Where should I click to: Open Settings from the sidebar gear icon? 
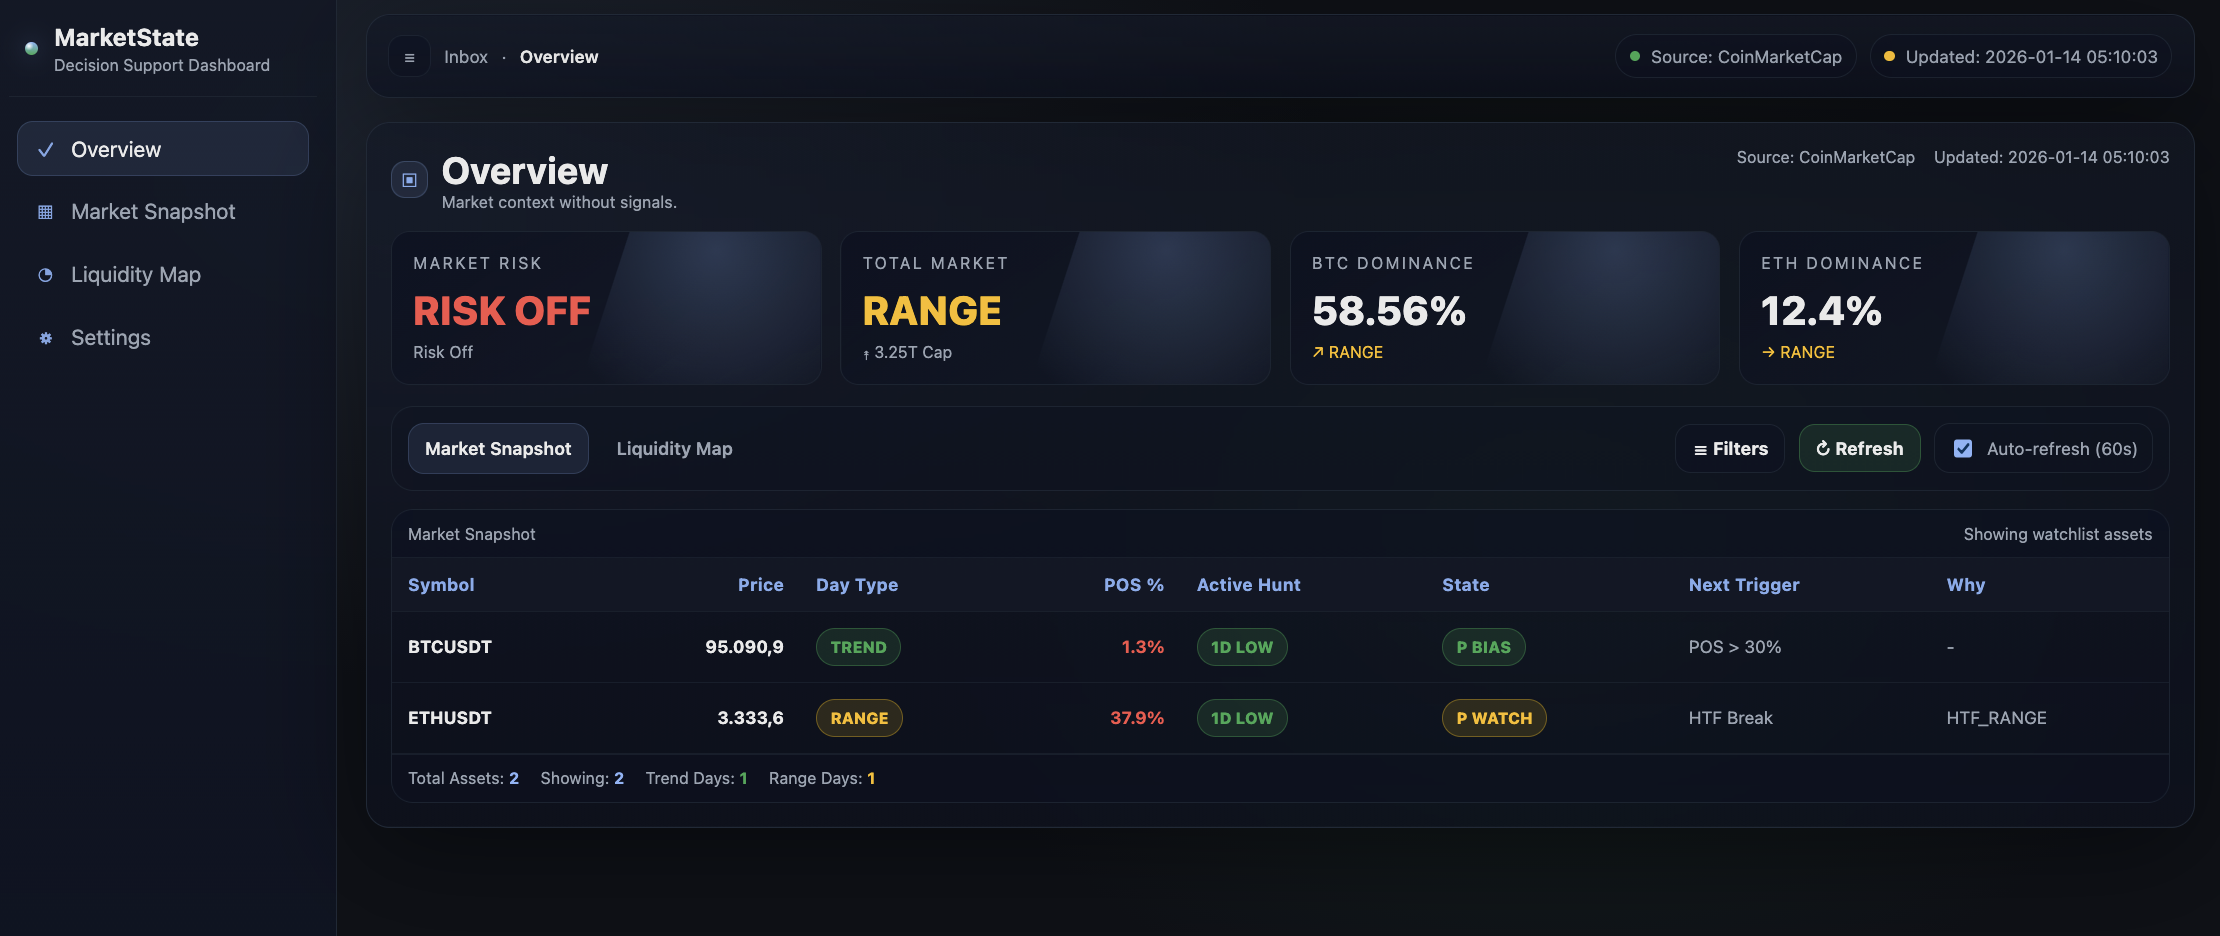(x=45, y=338)
